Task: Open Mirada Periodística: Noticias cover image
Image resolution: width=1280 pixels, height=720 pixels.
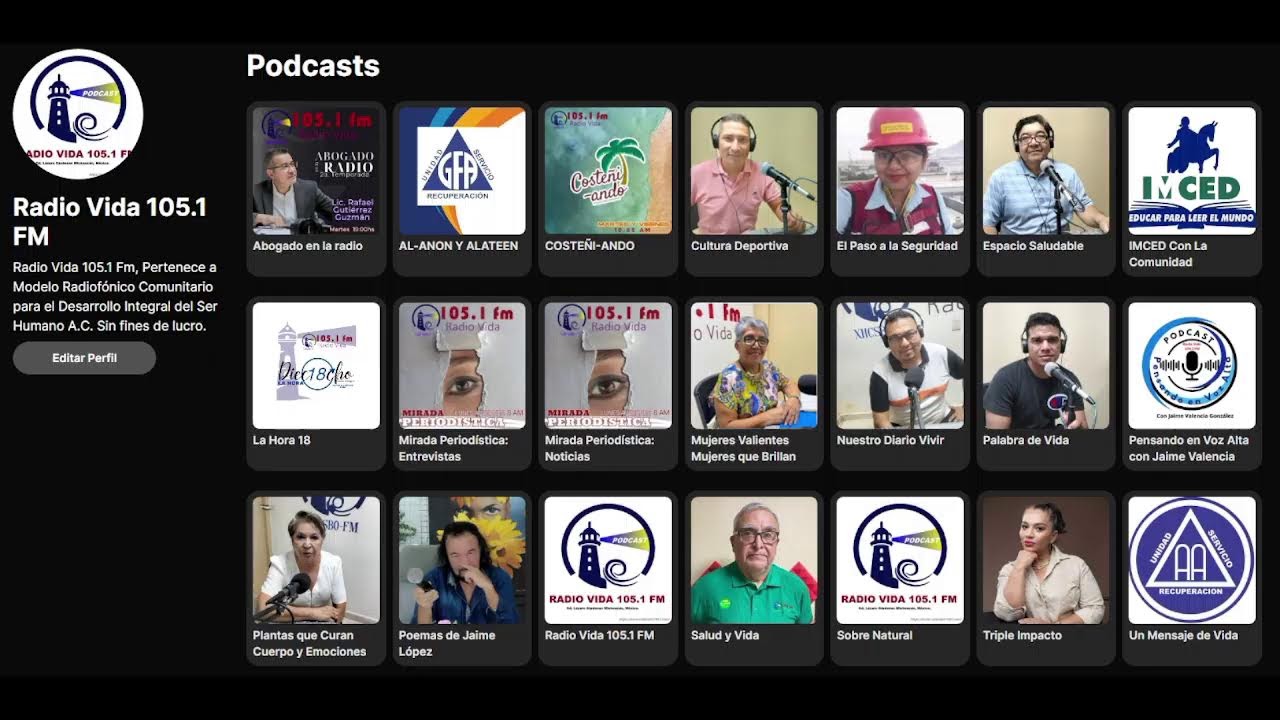Action: point(608,366)
